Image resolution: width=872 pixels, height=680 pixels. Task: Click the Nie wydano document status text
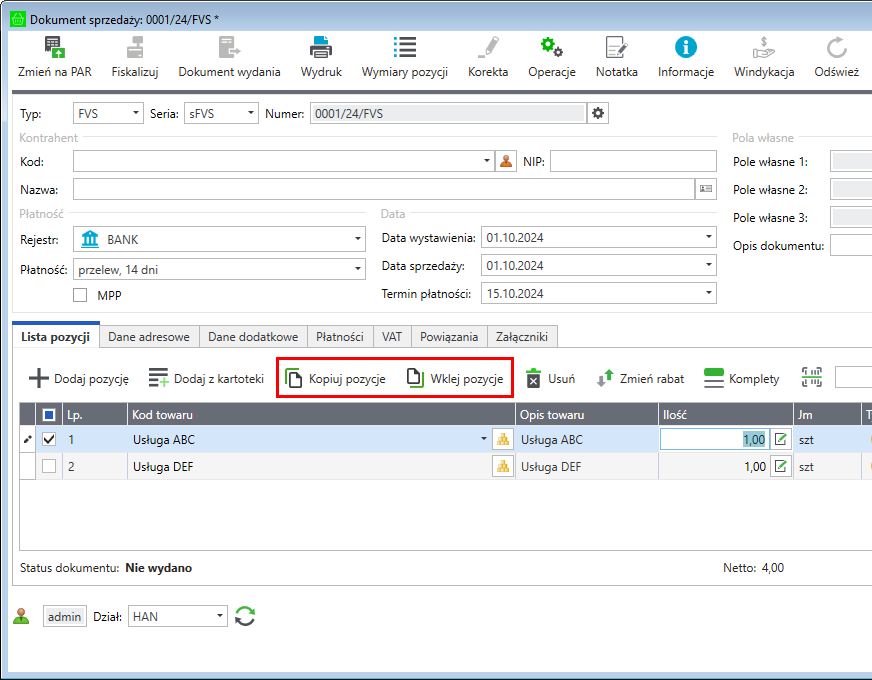(158, 568)
